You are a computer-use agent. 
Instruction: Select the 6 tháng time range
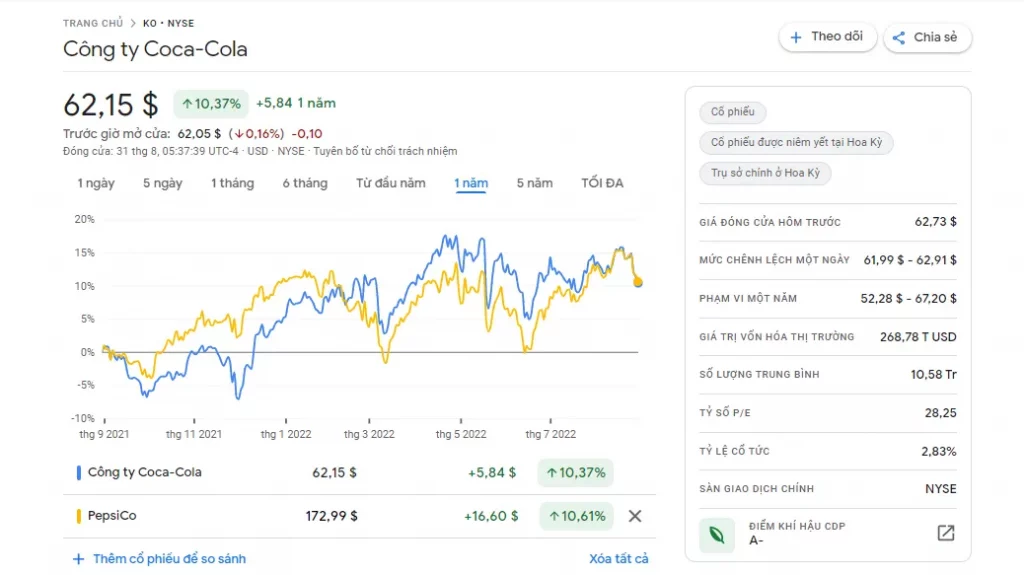click(305, 184)
